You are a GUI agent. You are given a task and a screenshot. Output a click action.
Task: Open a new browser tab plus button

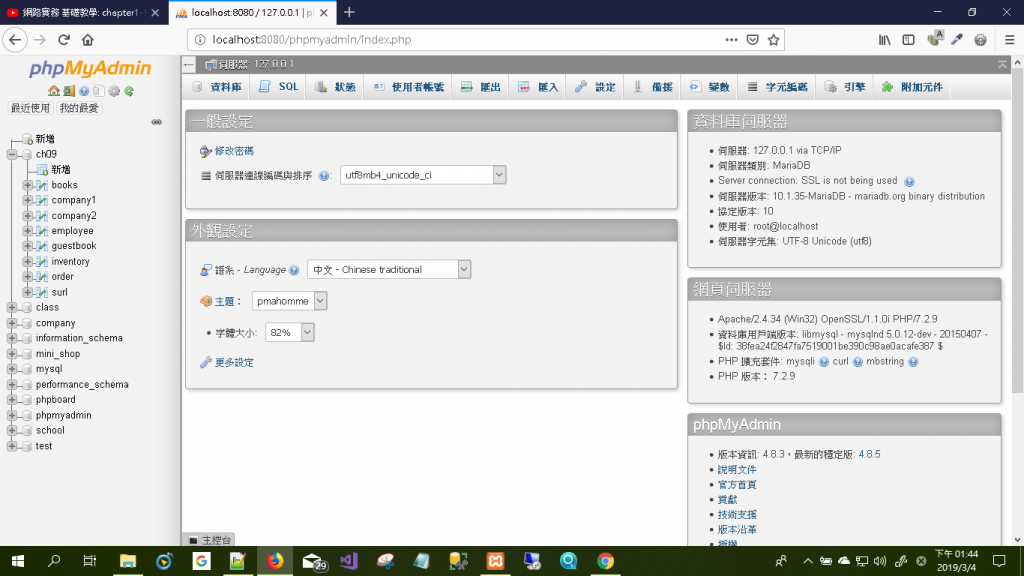tap(349, 12)
